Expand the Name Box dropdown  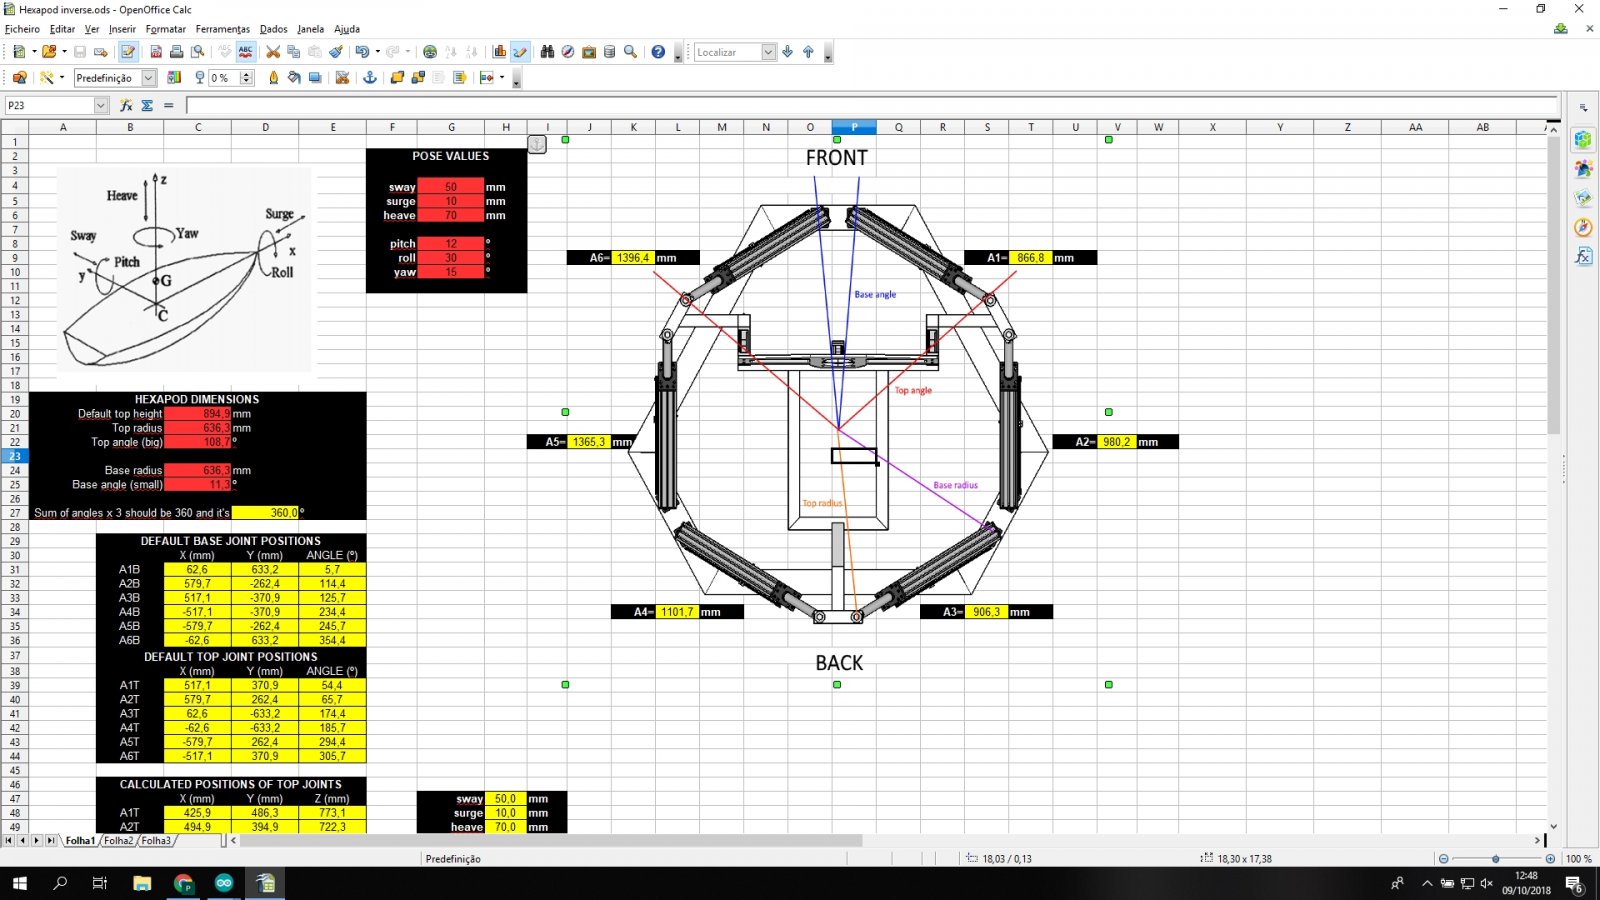[x=101, y=105]
